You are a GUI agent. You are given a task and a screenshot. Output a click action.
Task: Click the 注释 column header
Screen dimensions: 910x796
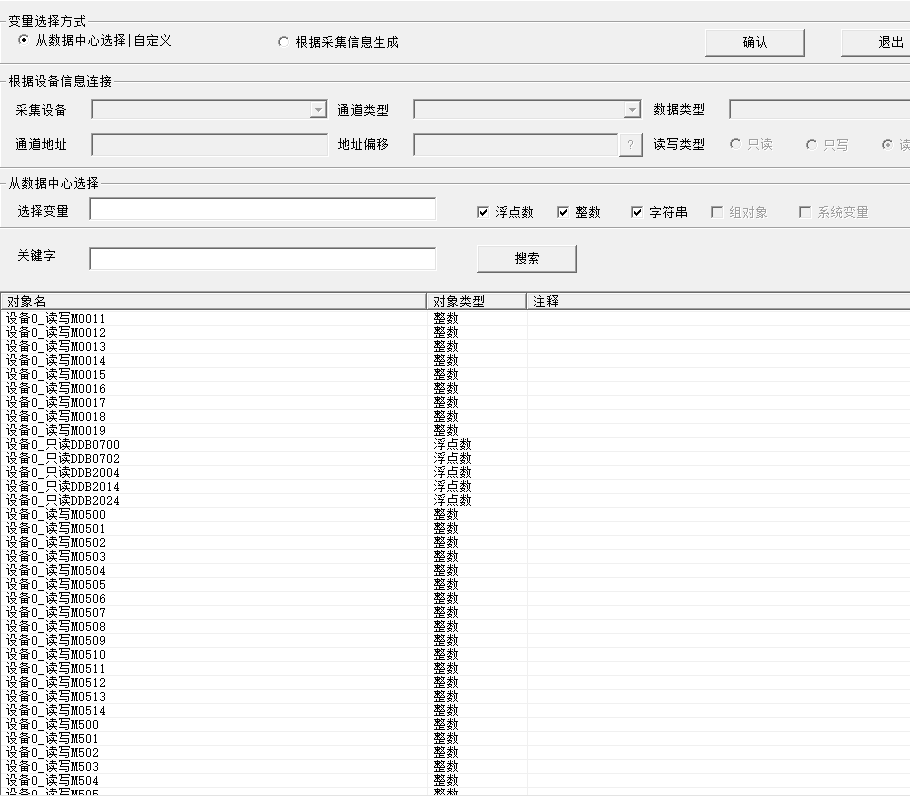[x=718, y=301]
